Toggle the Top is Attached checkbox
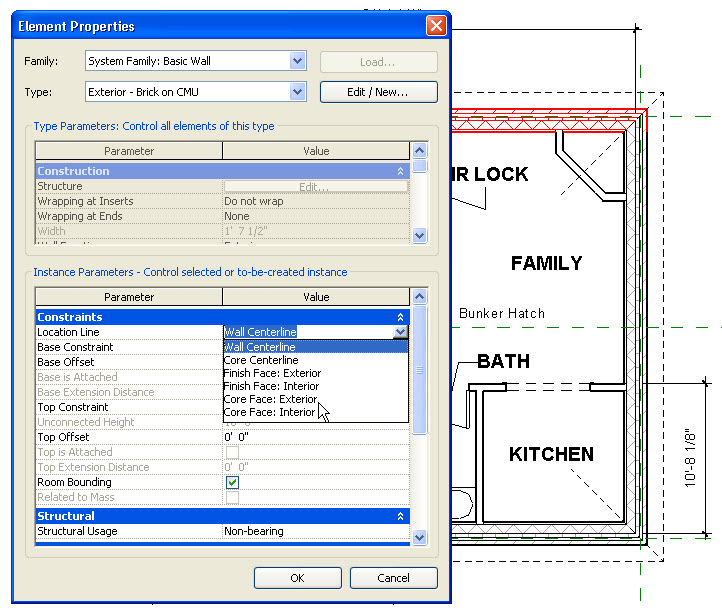The image size is (722, 614). (x=232, y=452)
